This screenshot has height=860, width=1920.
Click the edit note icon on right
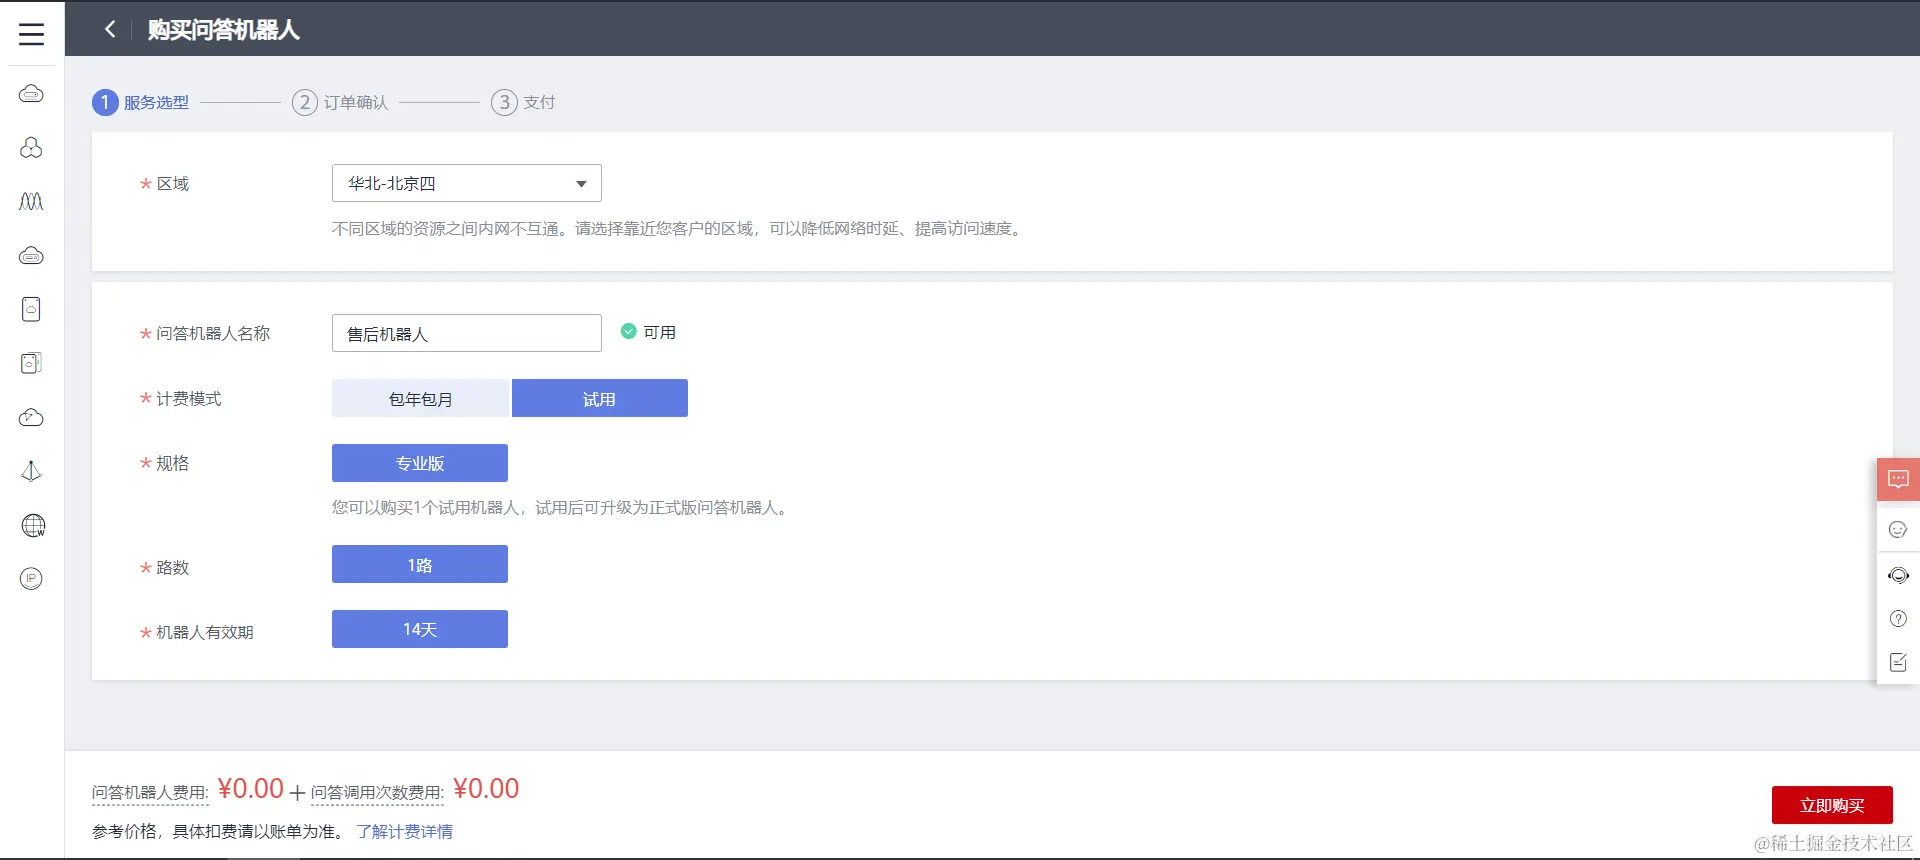pyautogui.click(x=1898, y=662)
